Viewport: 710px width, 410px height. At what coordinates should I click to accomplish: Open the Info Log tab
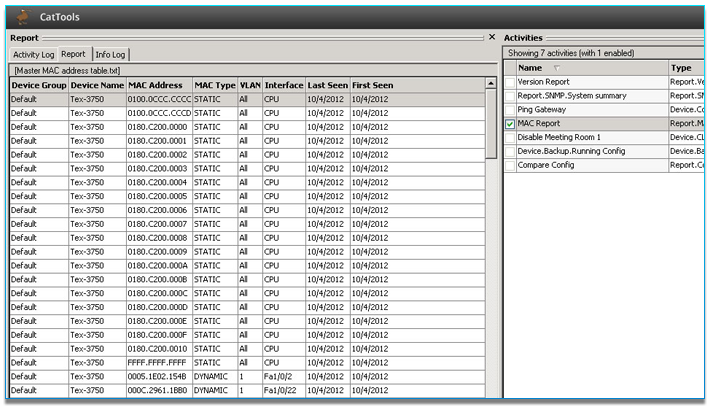point(111,54)
